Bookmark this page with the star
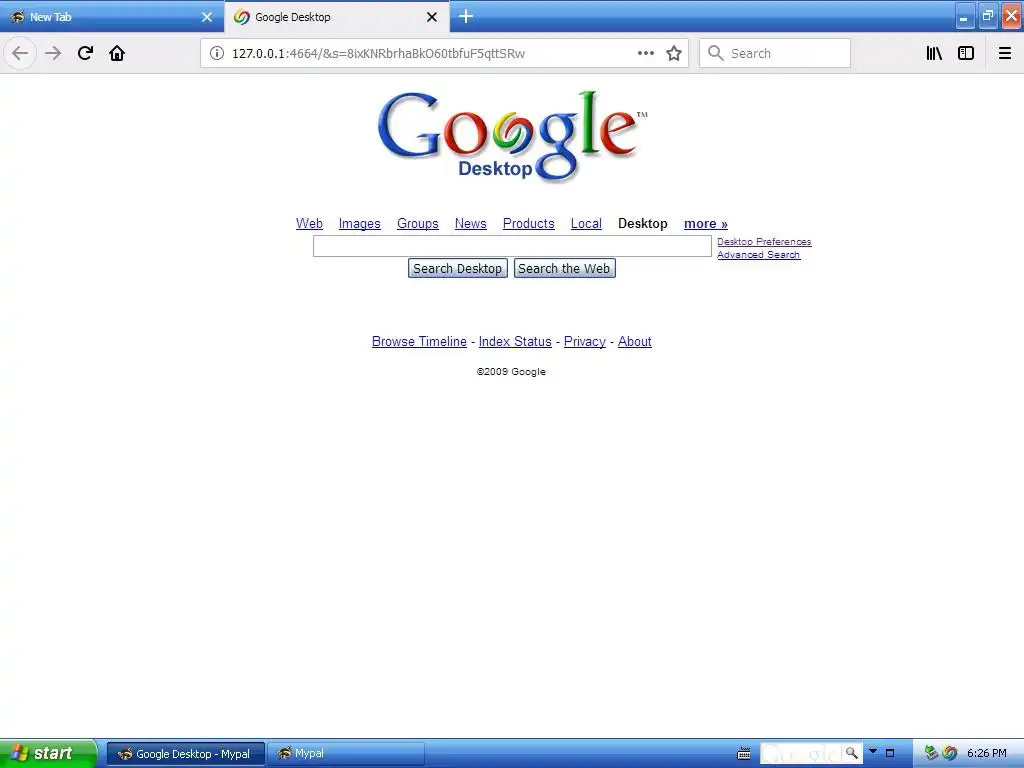Screen dimensions: 1024x768 (674, 53)
